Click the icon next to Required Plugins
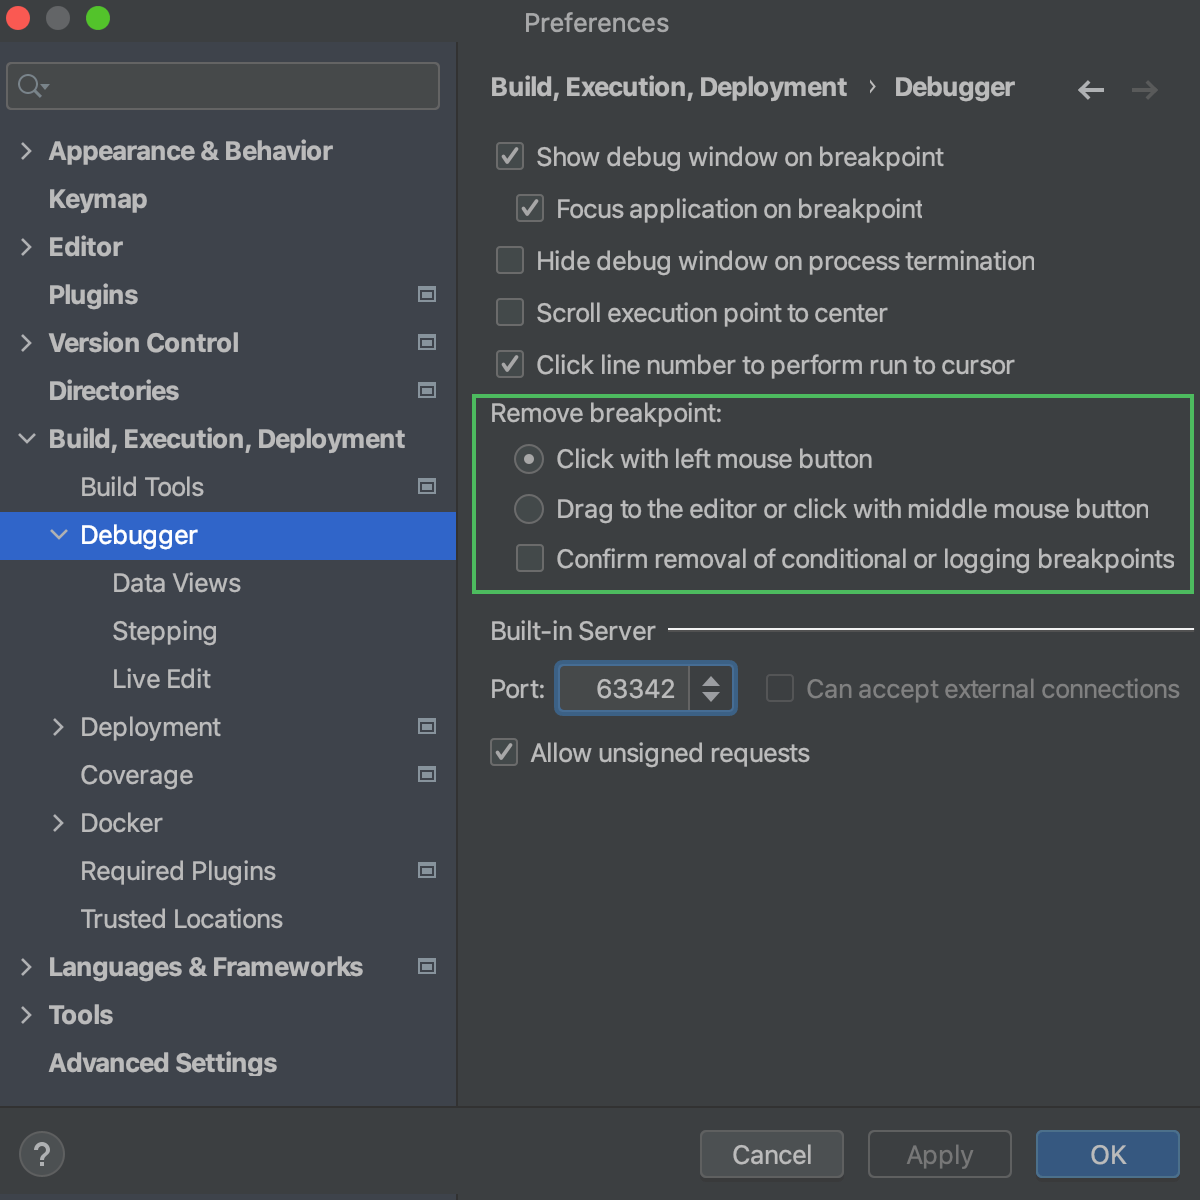Screen dimensions: 1200x1200 click(x=427, y=871)
